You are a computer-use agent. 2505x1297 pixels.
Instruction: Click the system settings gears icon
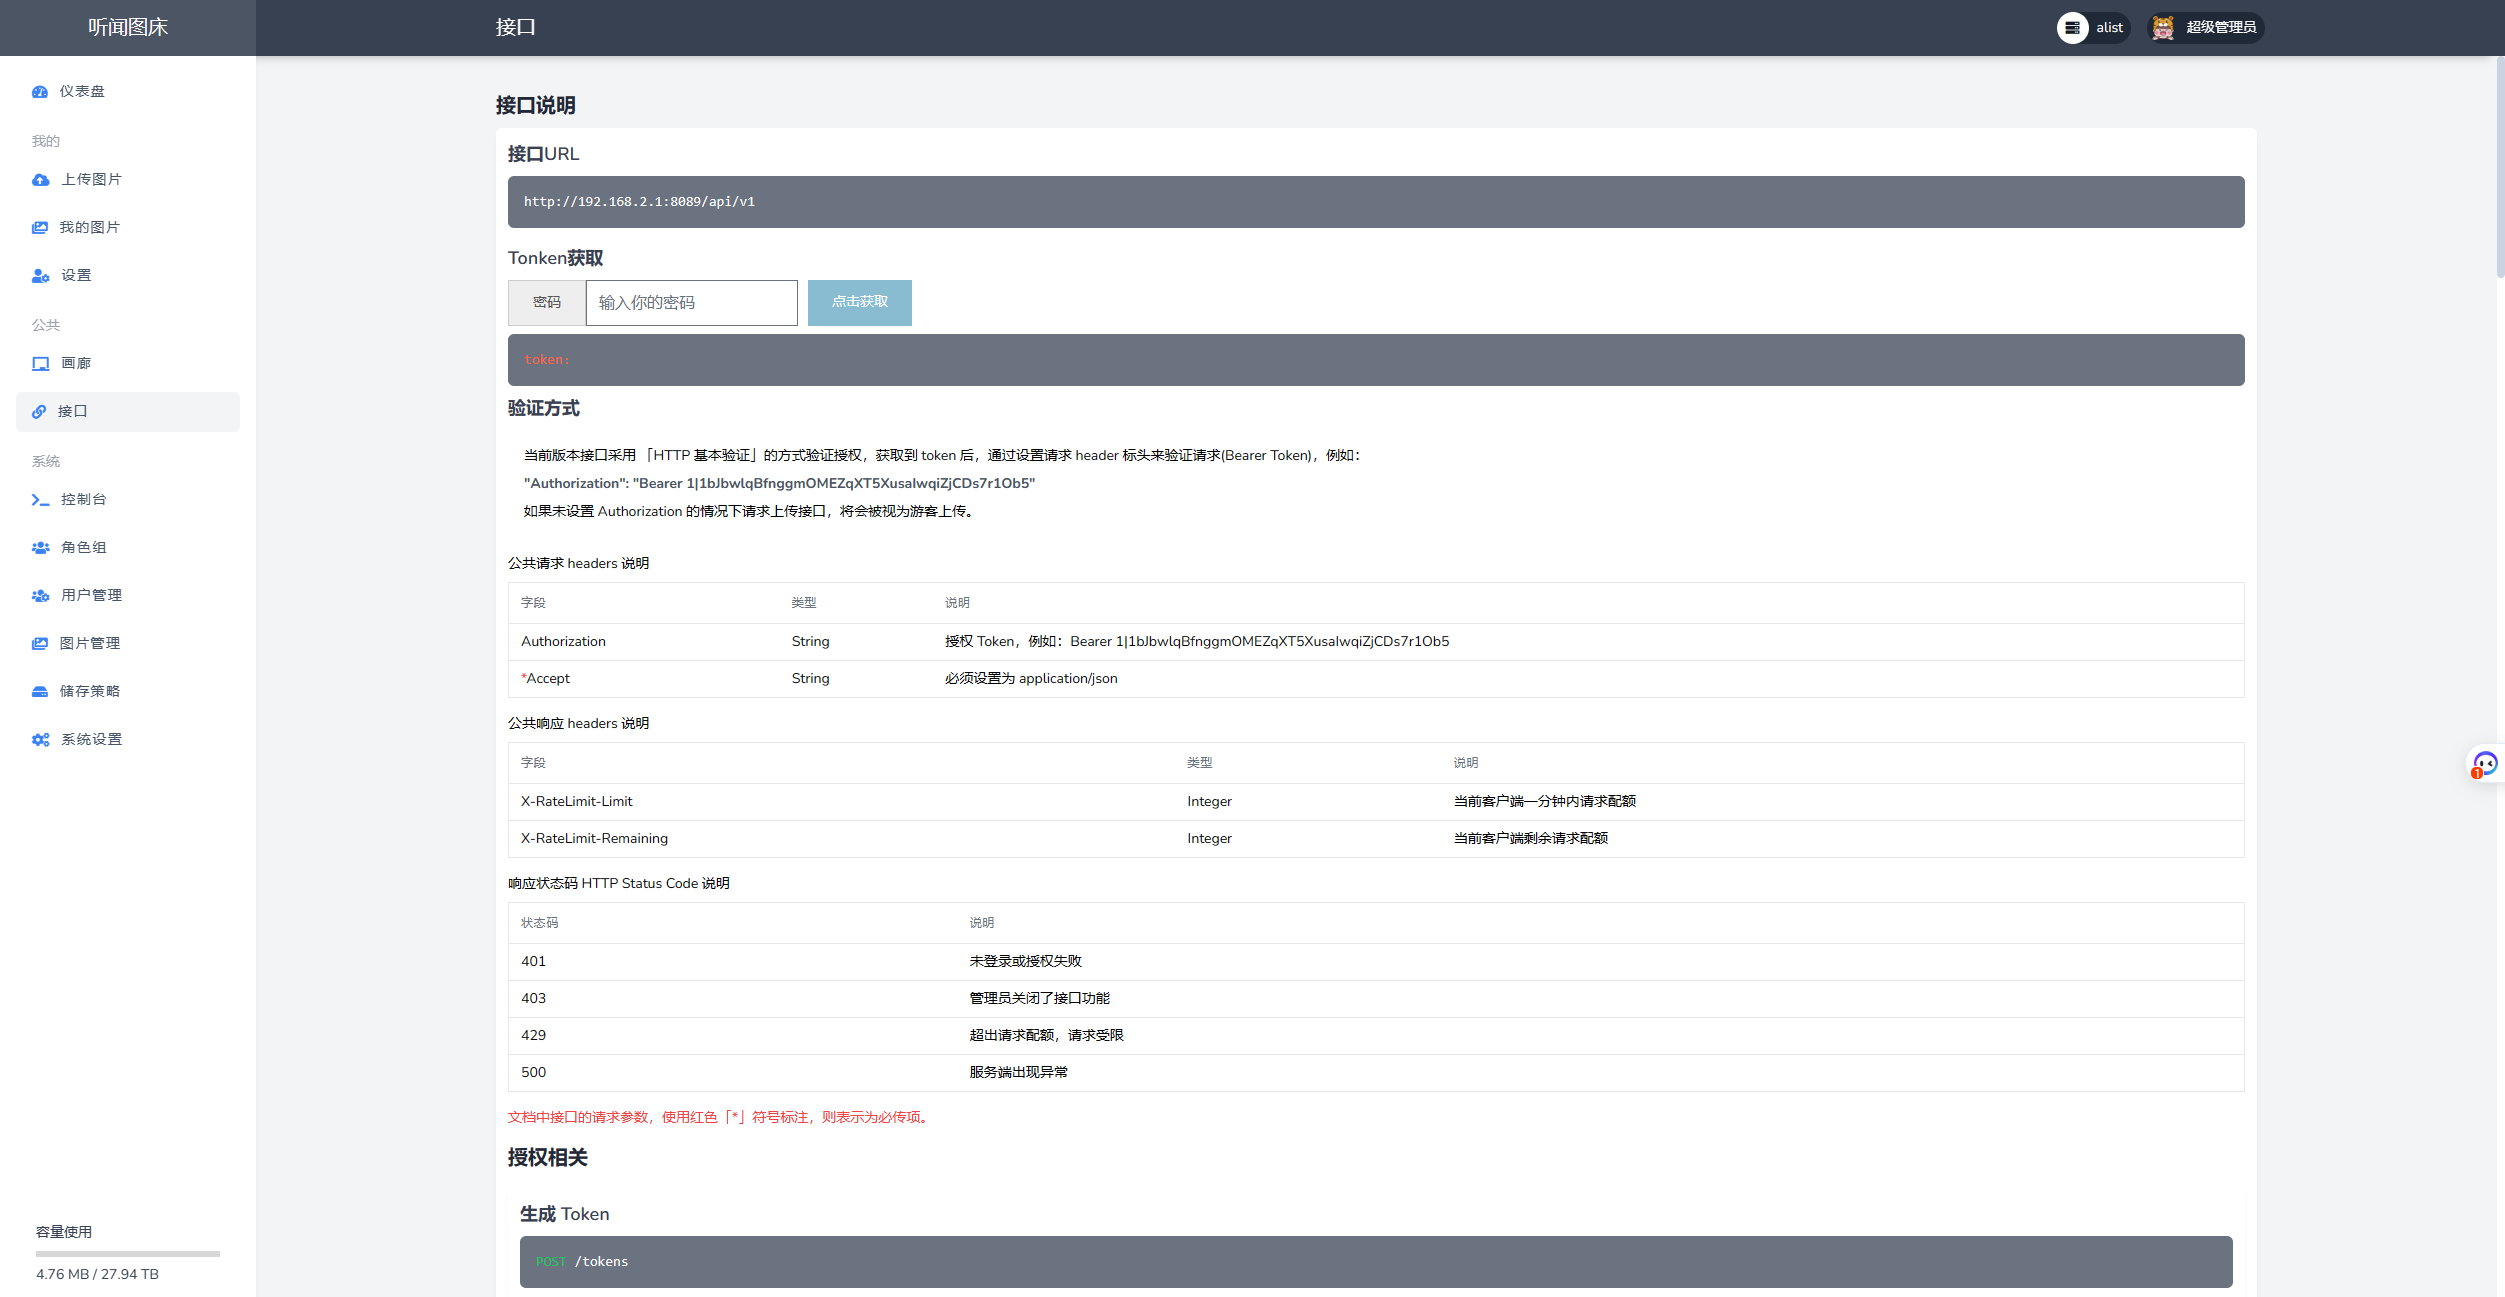click(40, 740)
